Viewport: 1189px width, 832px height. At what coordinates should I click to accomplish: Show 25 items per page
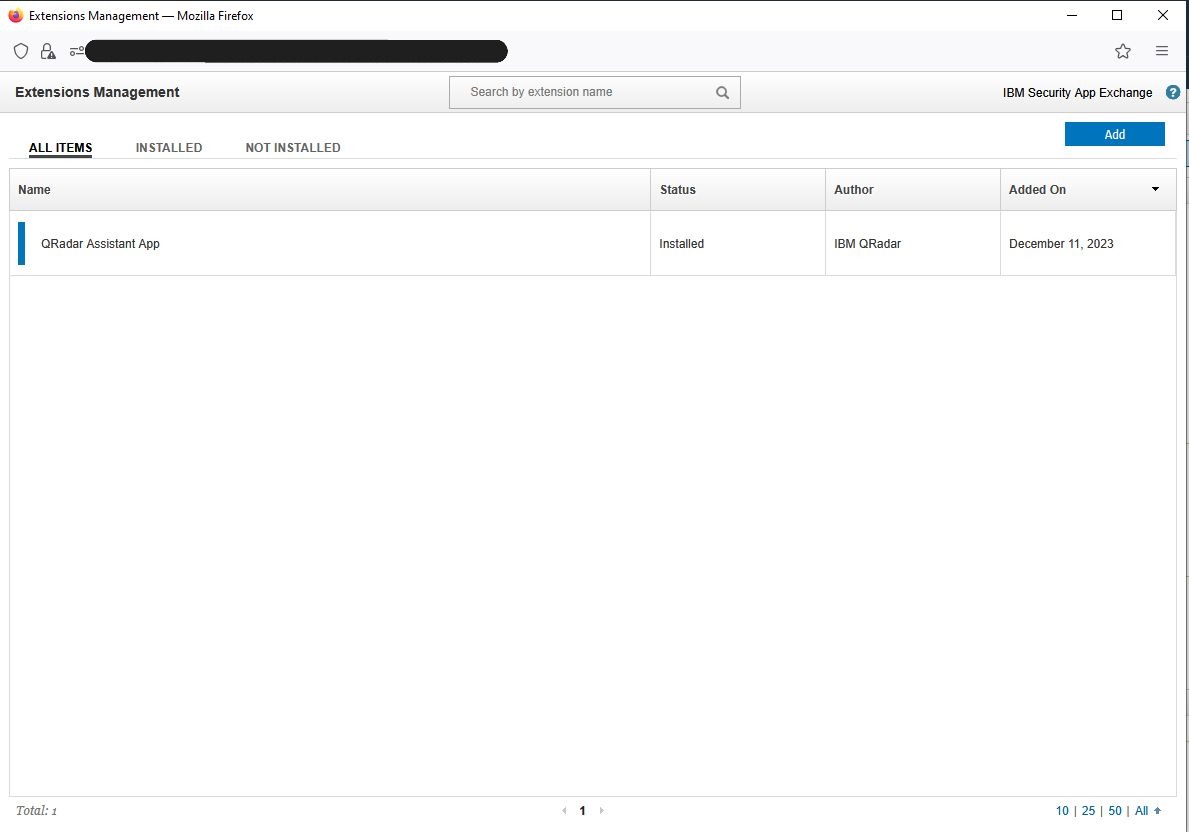pyautogui.click(x=1088, y=811)
